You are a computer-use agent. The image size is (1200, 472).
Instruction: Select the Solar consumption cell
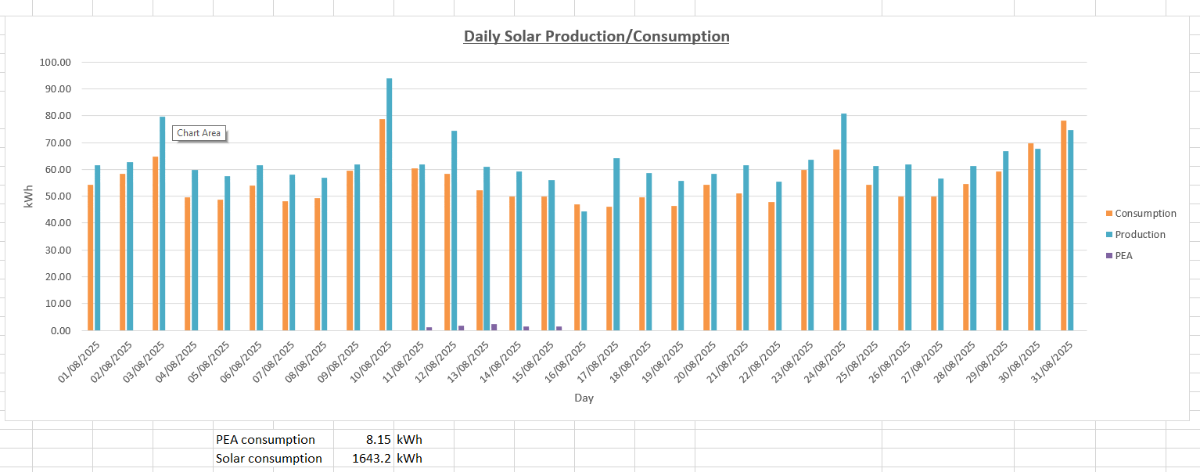[269, 459]
